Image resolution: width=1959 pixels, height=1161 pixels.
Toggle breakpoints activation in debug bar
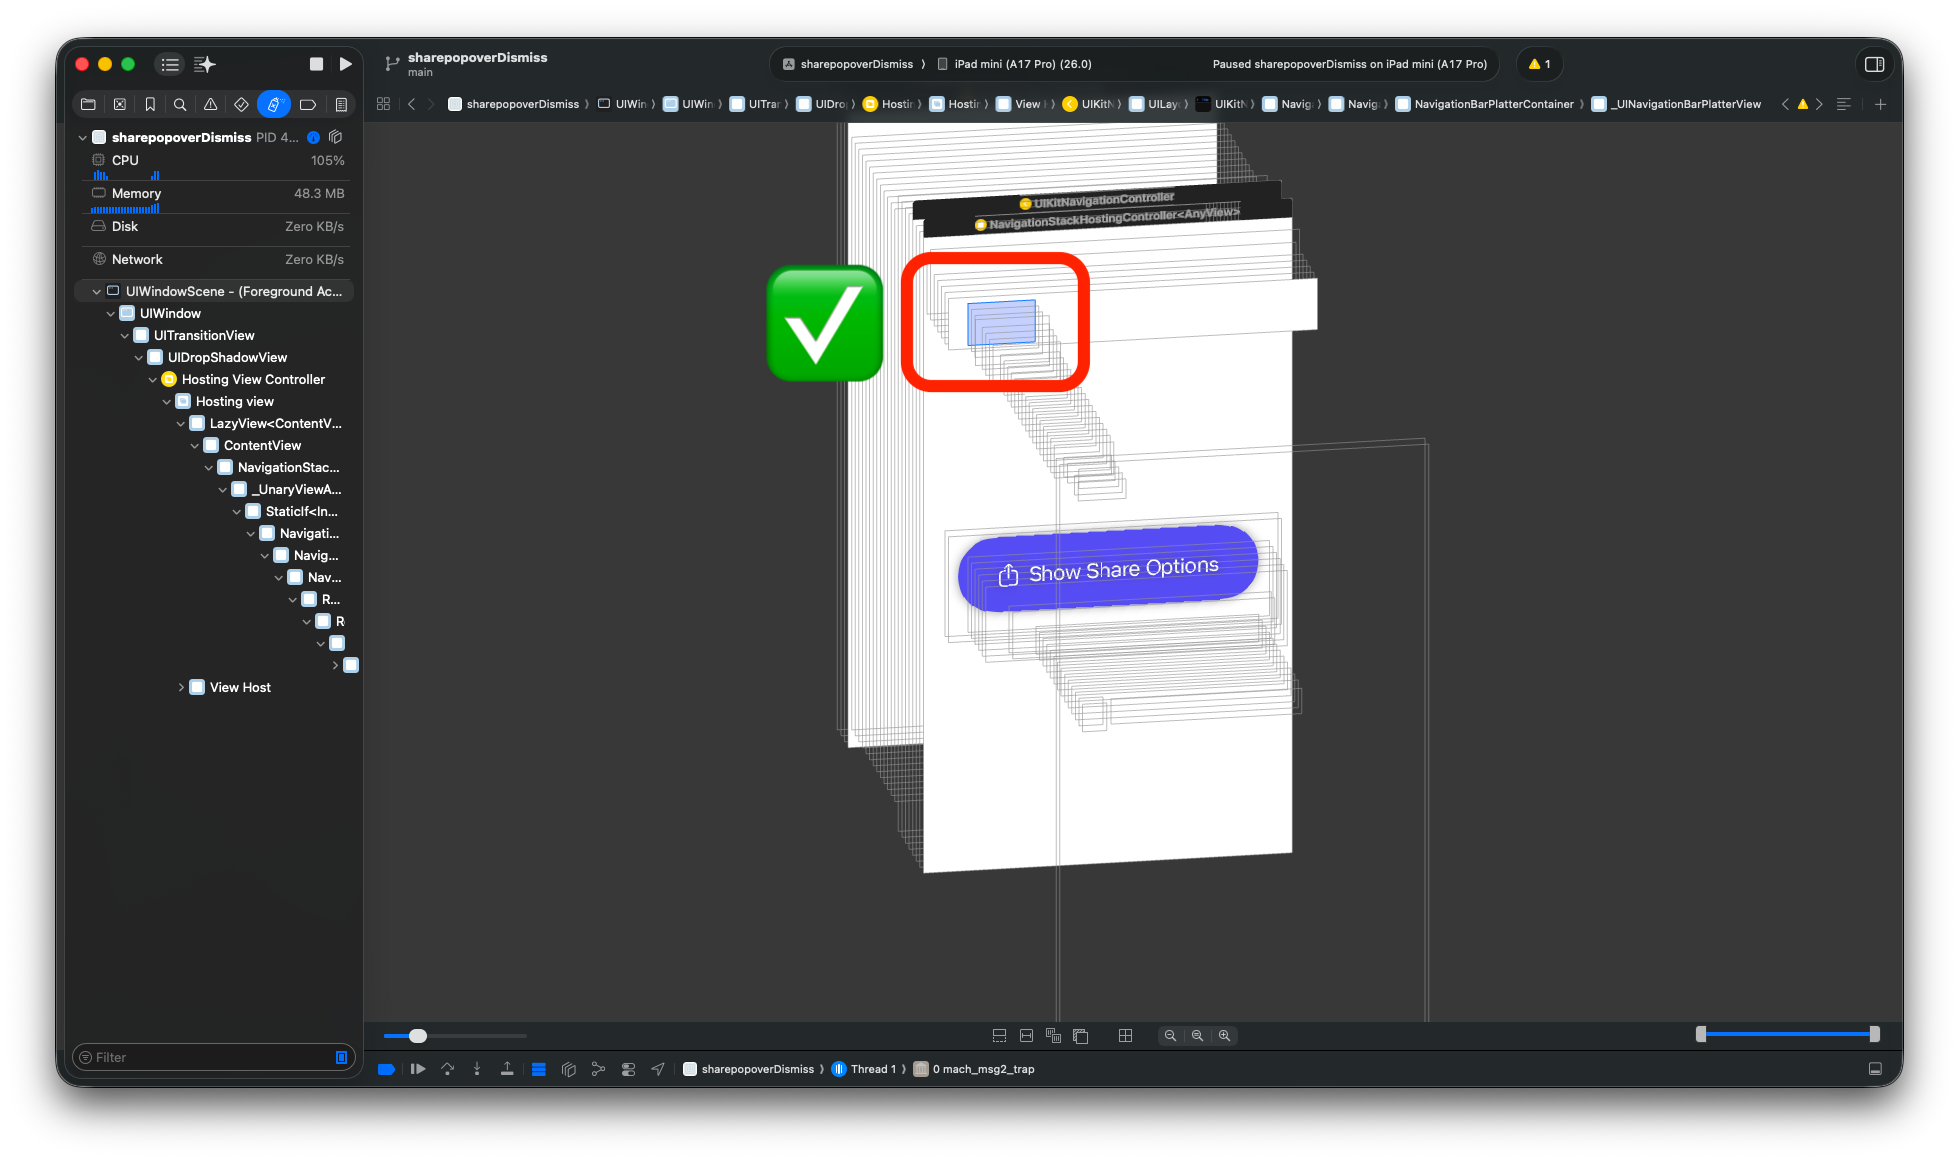(386, 1069)
